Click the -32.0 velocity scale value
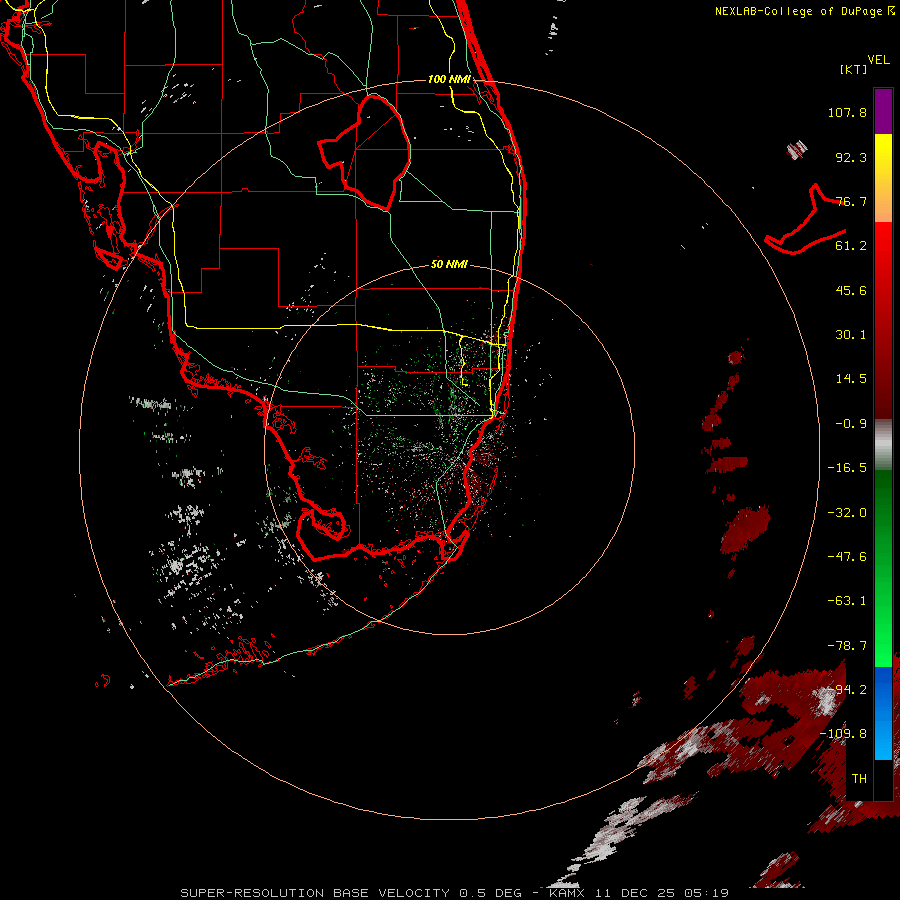This screenshot has width=900, height=900. (847, 513)
